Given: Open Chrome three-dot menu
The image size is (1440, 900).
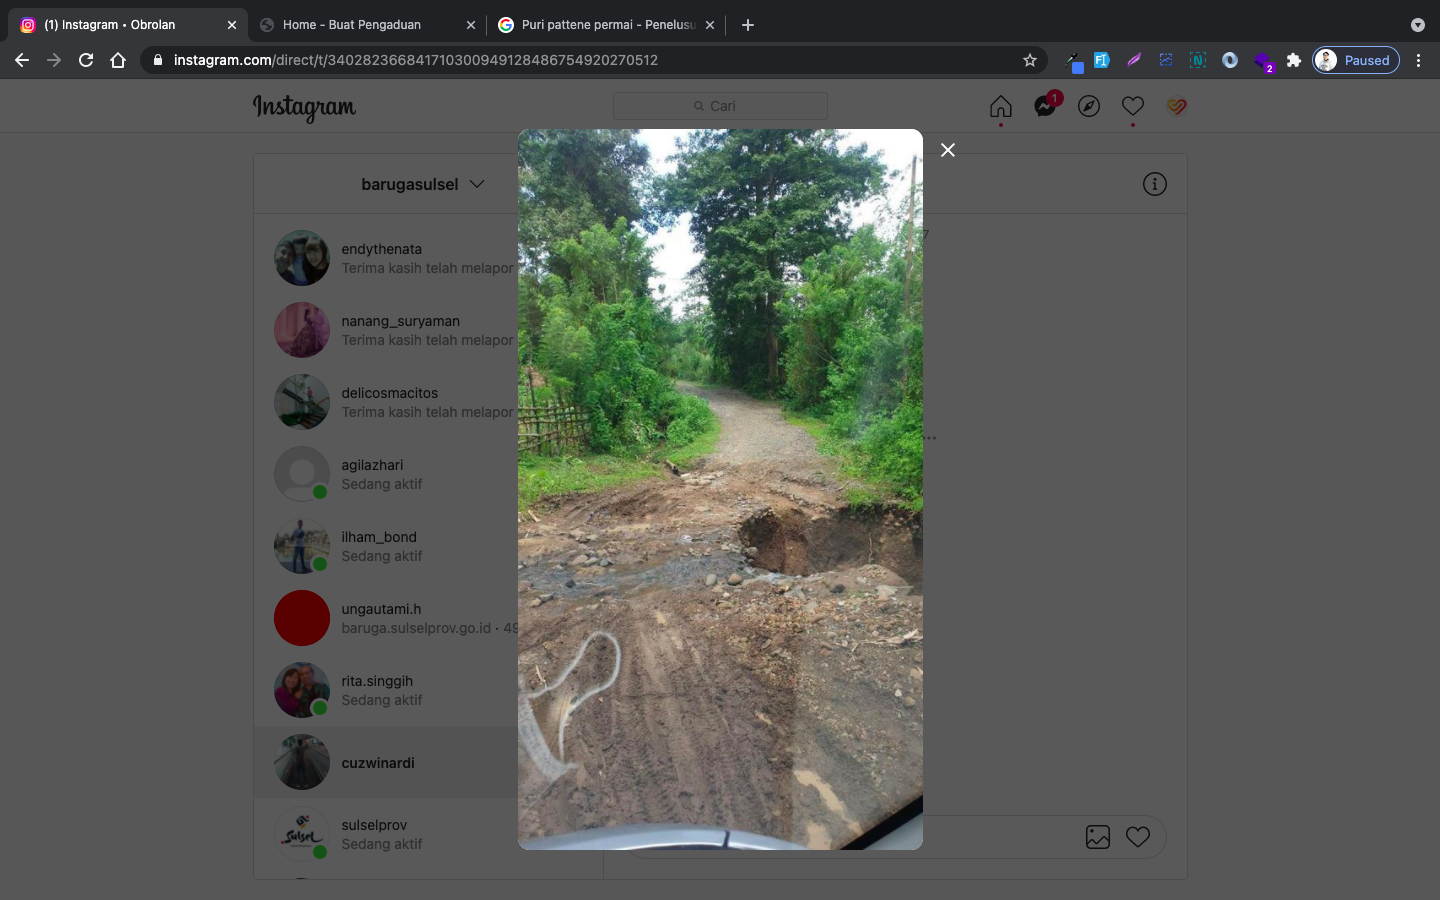Looking at the screenshot, I should (1418, 60).
